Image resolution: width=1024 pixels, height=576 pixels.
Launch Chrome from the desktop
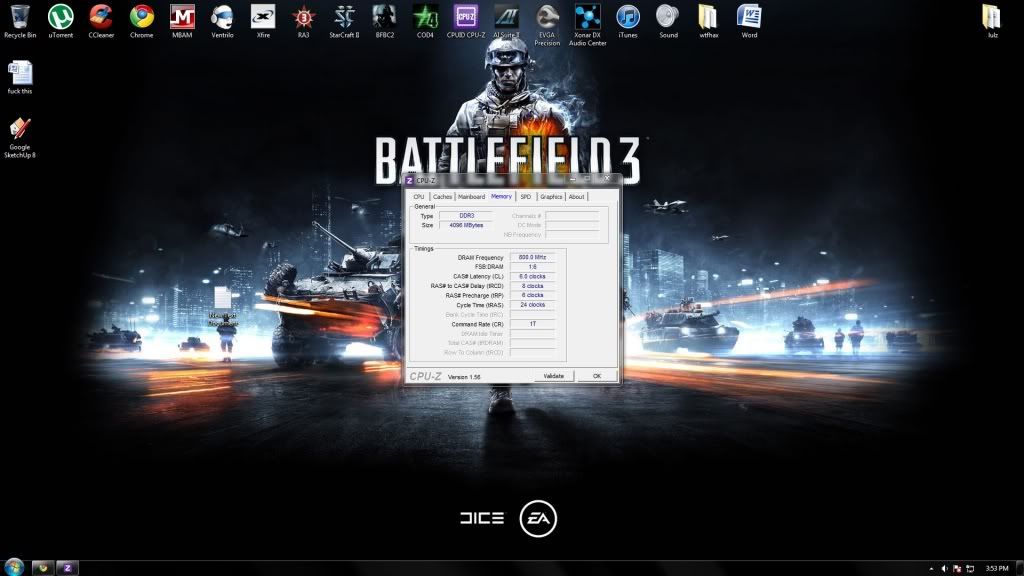click(142, 21)
